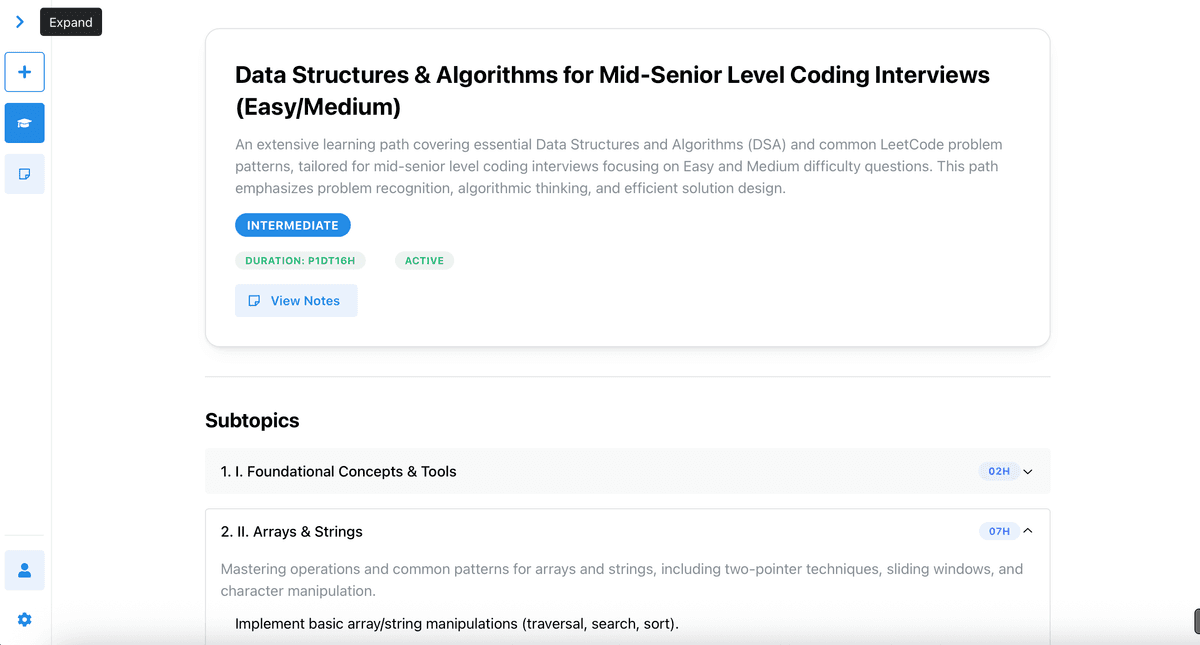Collapse the Arrays & Strings chevron
1200x645 pixels.
tap(1028, 531)
